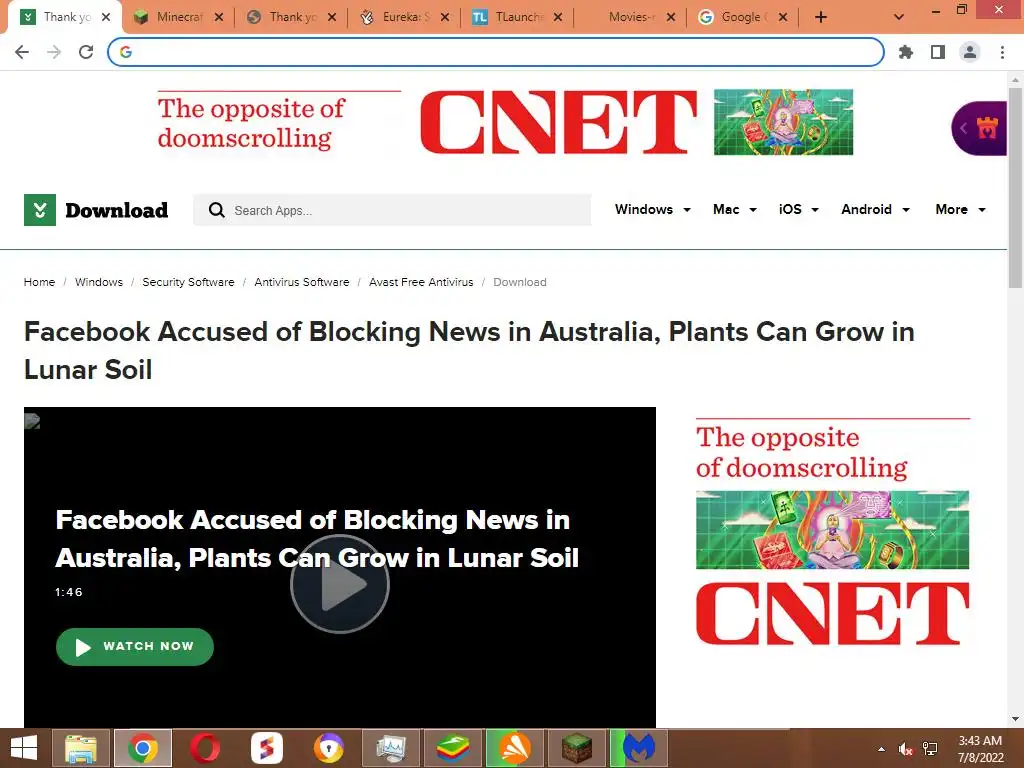Click the Search Apps input field
The image size is (1024, 768).
pos(392,210)
